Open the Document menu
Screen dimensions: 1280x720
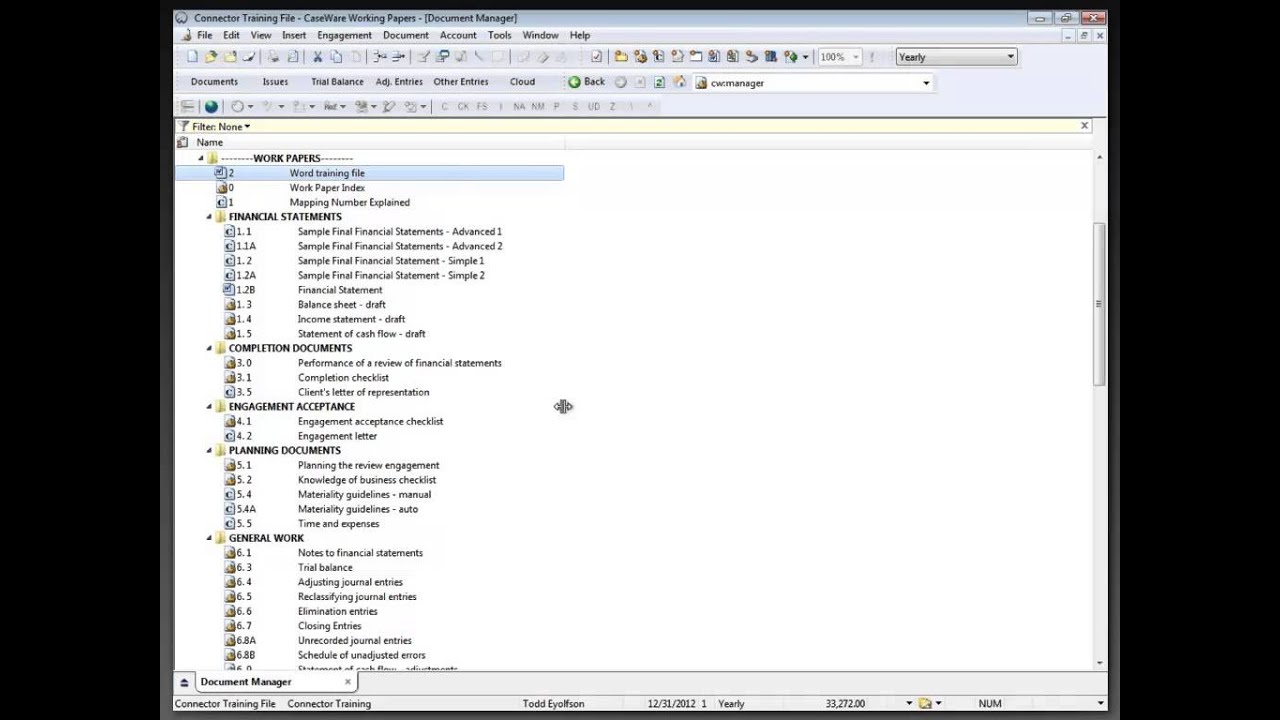pos(406,35)
